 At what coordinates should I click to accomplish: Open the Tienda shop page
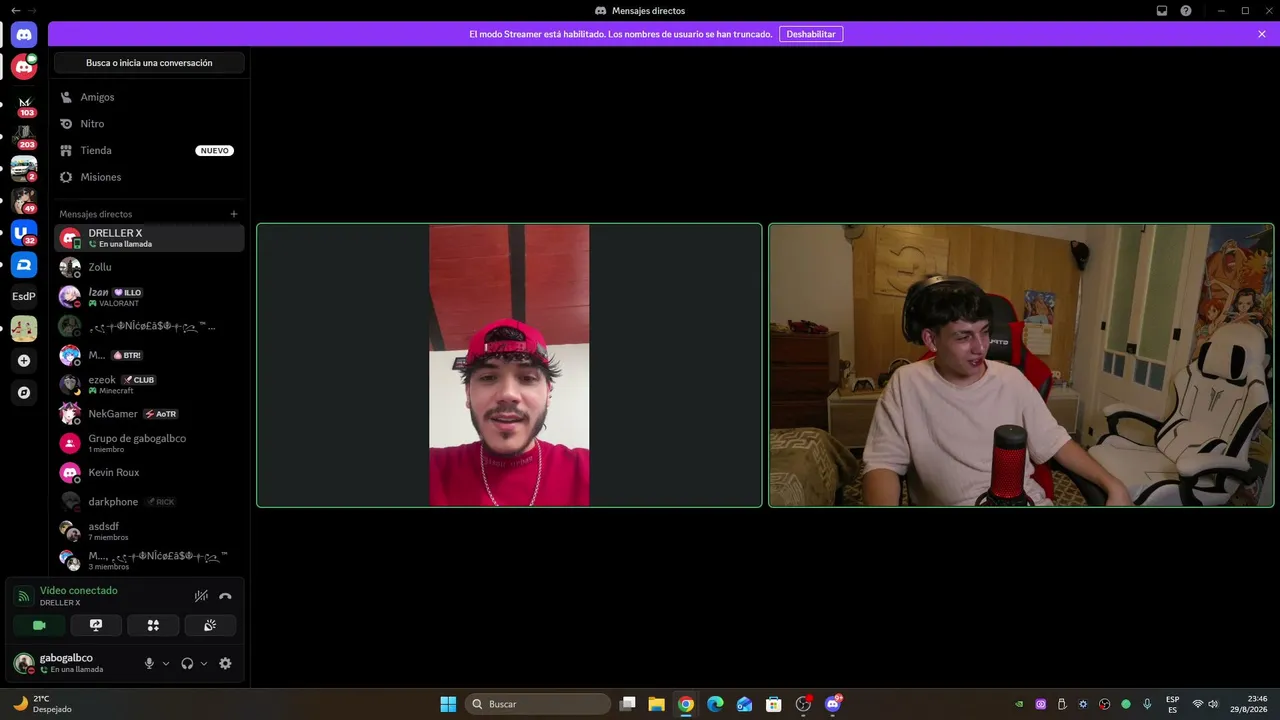tap(149, 150)
